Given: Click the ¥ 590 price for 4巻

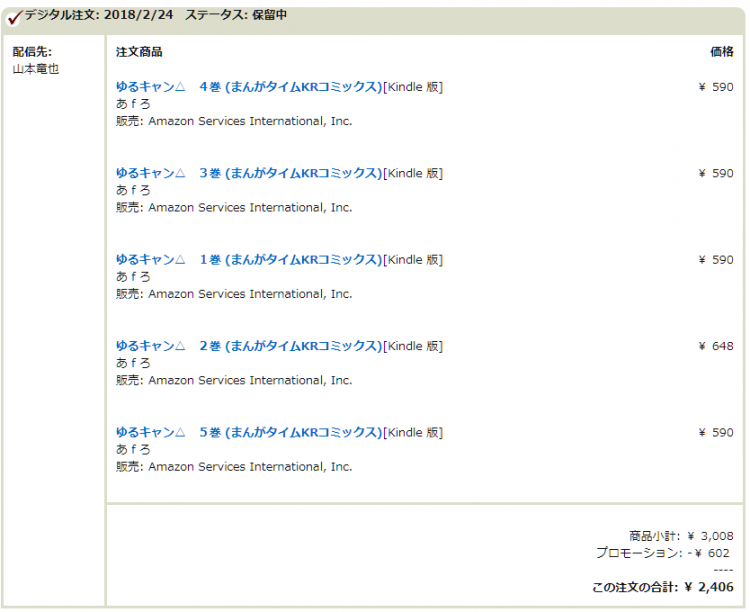Looking at the screenshot, I should [716, 87].
